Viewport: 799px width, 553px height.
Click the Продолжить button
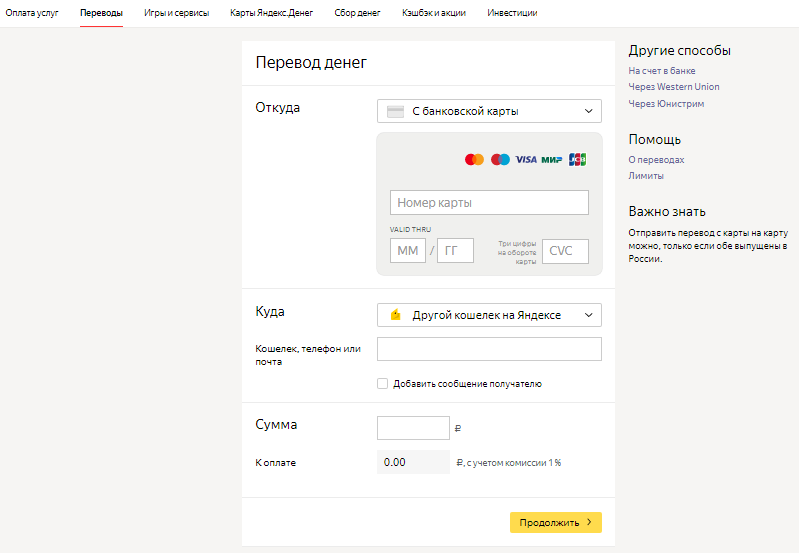[555, 522]
